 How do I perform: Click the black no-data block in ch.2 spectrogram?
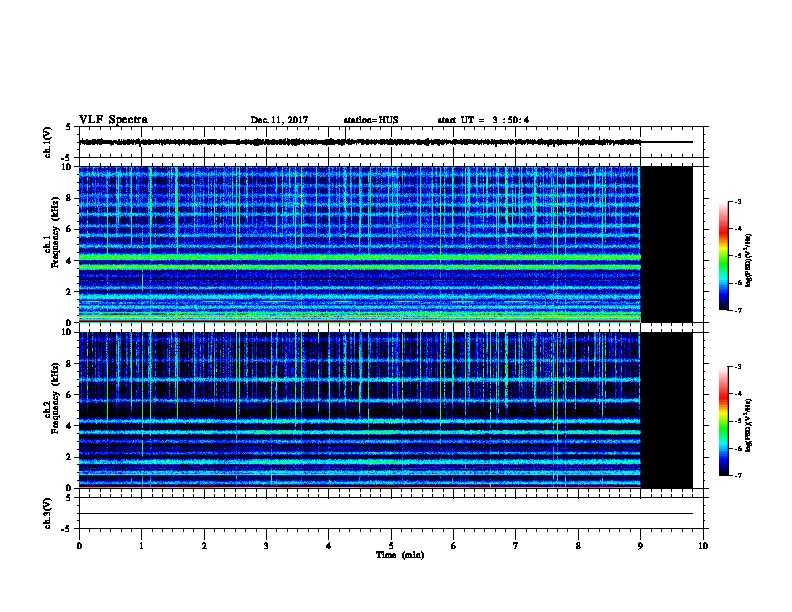(667, 410)
